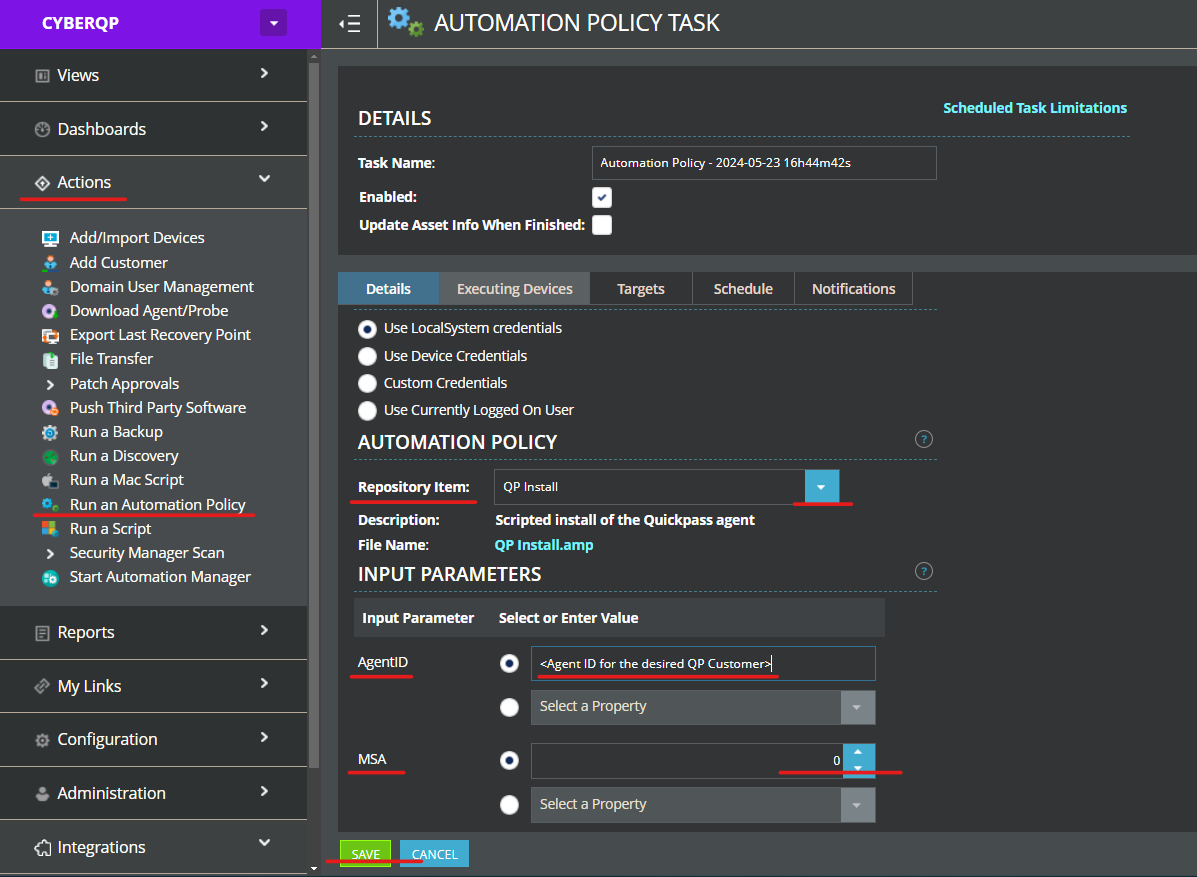Select AgentID Select a Property radio button
This screenshot has height=877, width=1197.
tap(509, 708)
